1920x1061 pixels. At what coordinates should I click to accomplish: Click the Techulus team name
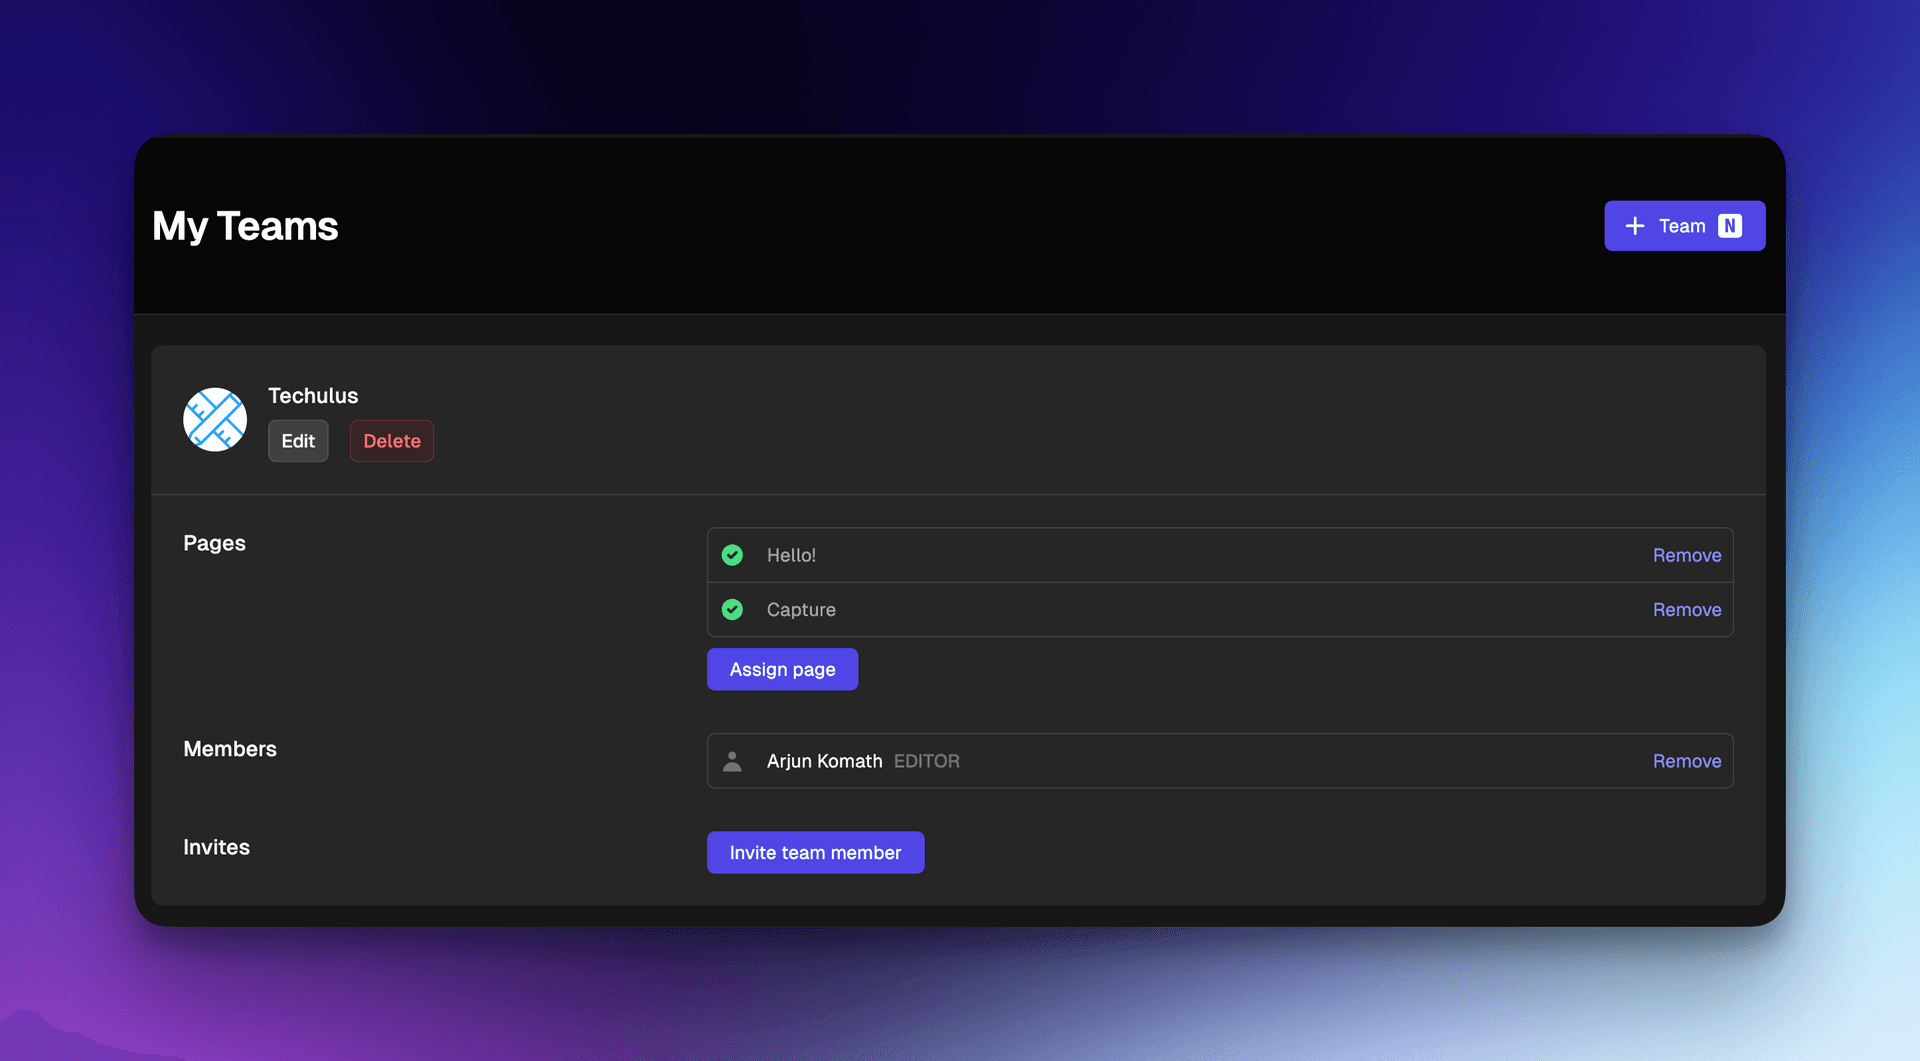coord(313,395)
